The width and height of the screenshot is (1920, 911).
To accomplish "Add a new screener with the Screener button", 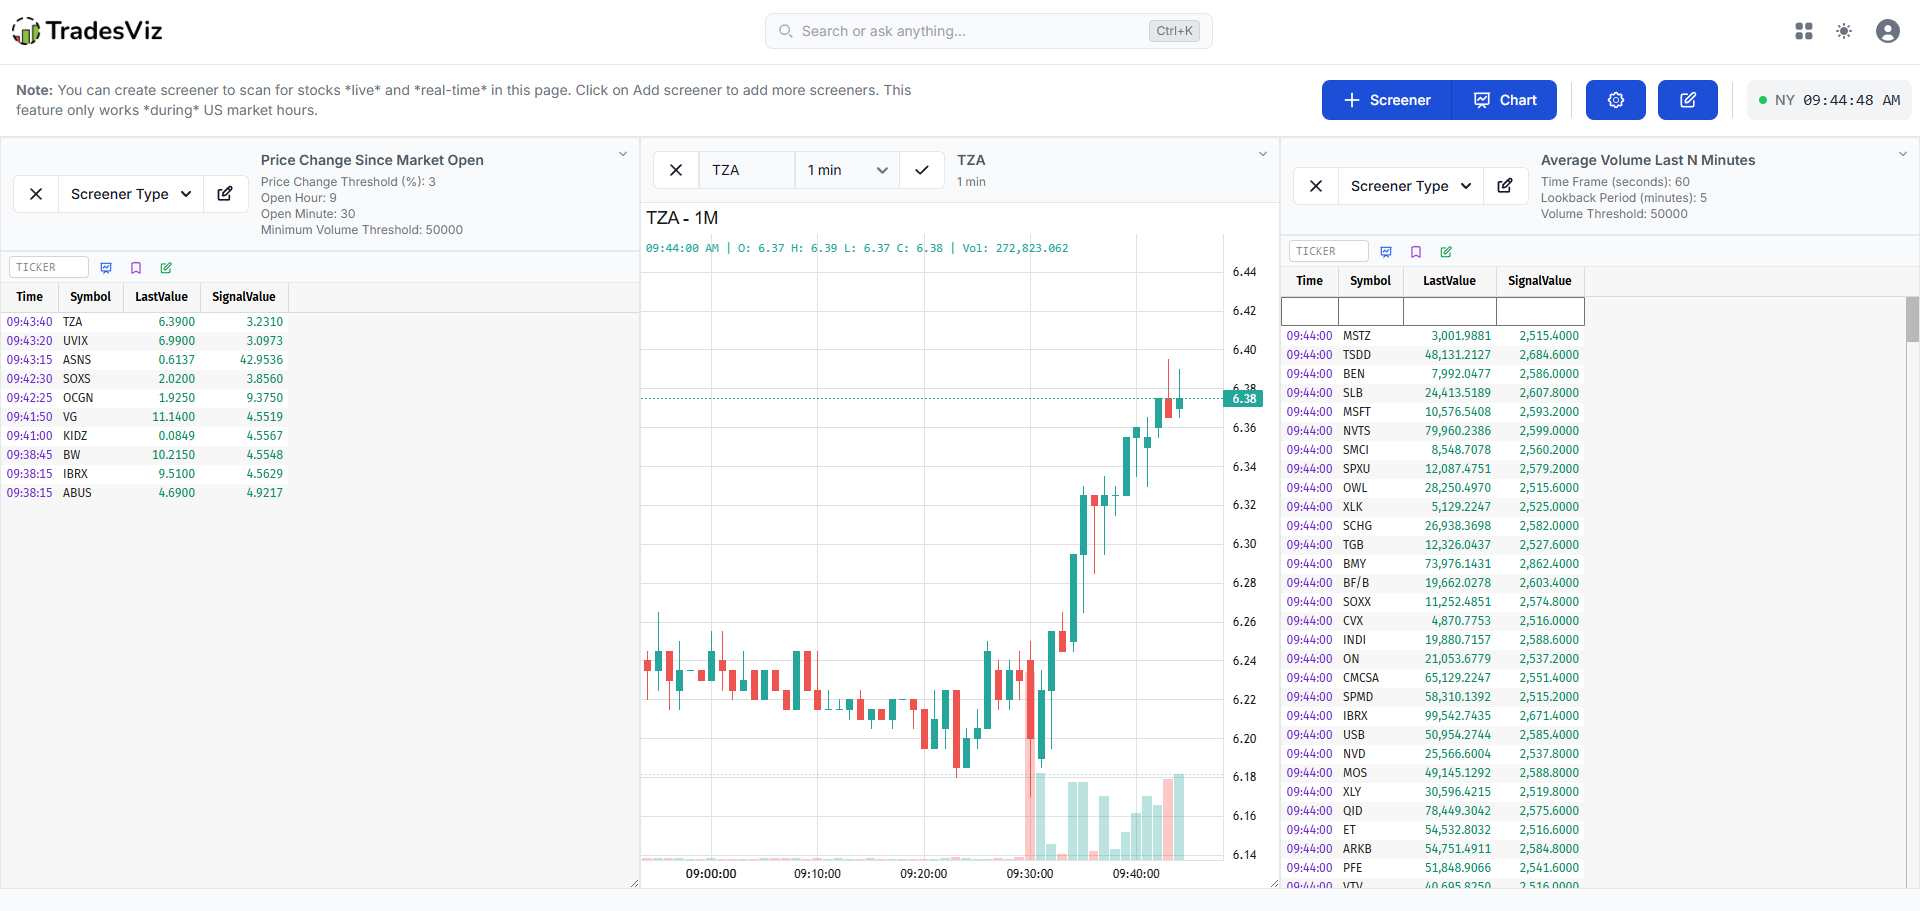I will [x=1386, y=100].
